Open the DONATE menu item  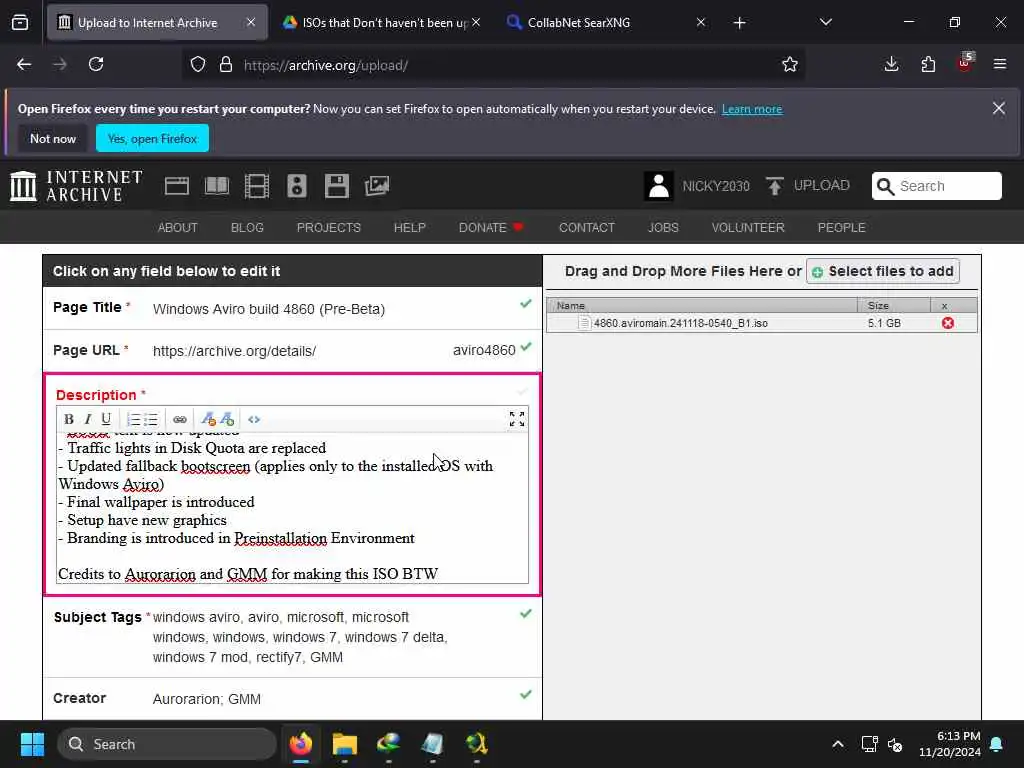(491, 227)
